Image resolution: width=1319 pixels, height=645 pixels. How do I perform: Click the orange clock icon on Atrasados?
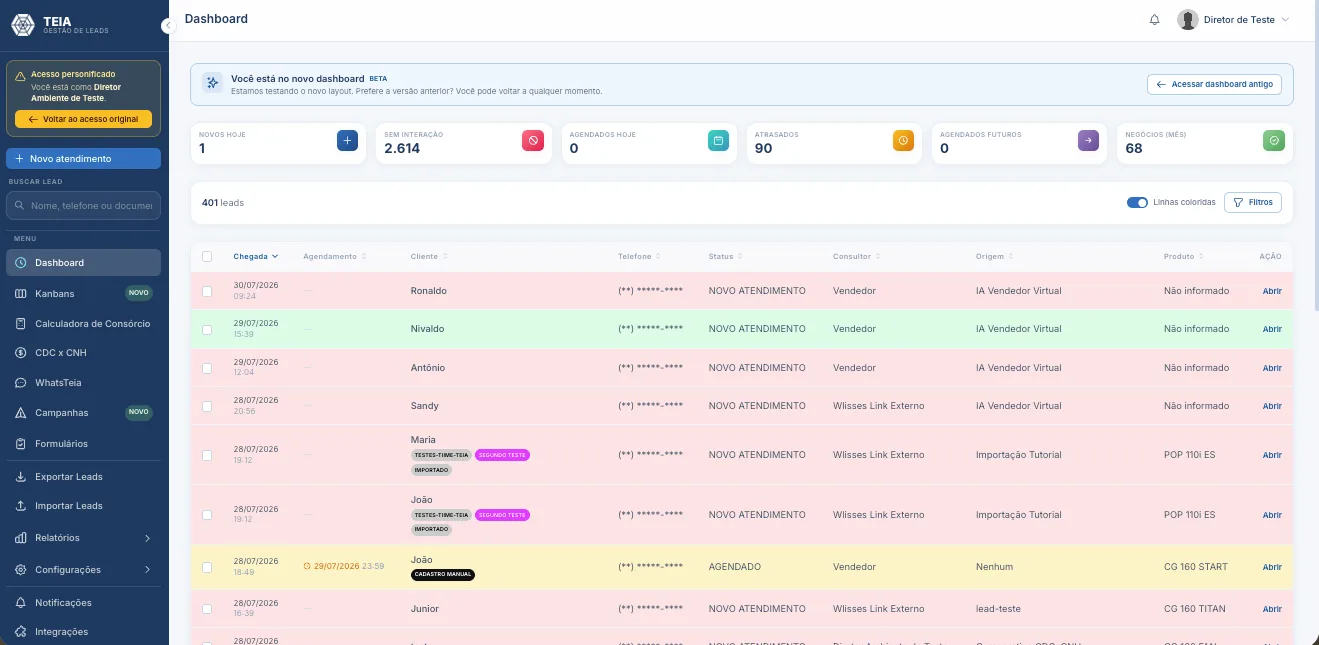[903, 141]
